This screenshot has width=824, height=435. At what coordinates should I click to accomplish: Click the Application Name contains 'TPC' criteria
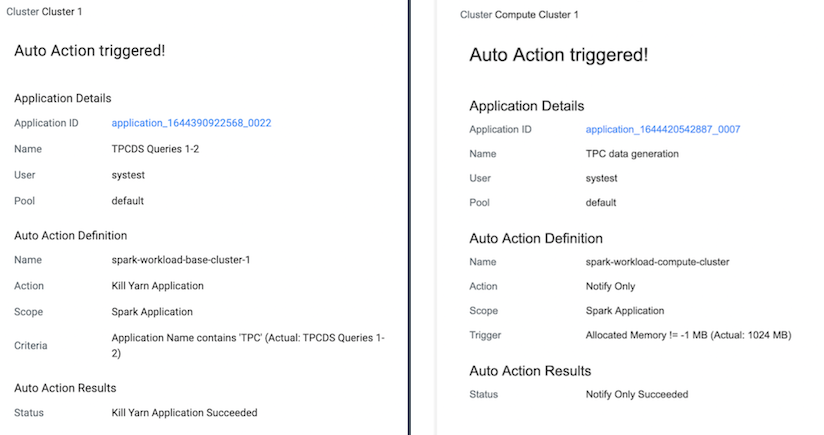coord(248,345)
